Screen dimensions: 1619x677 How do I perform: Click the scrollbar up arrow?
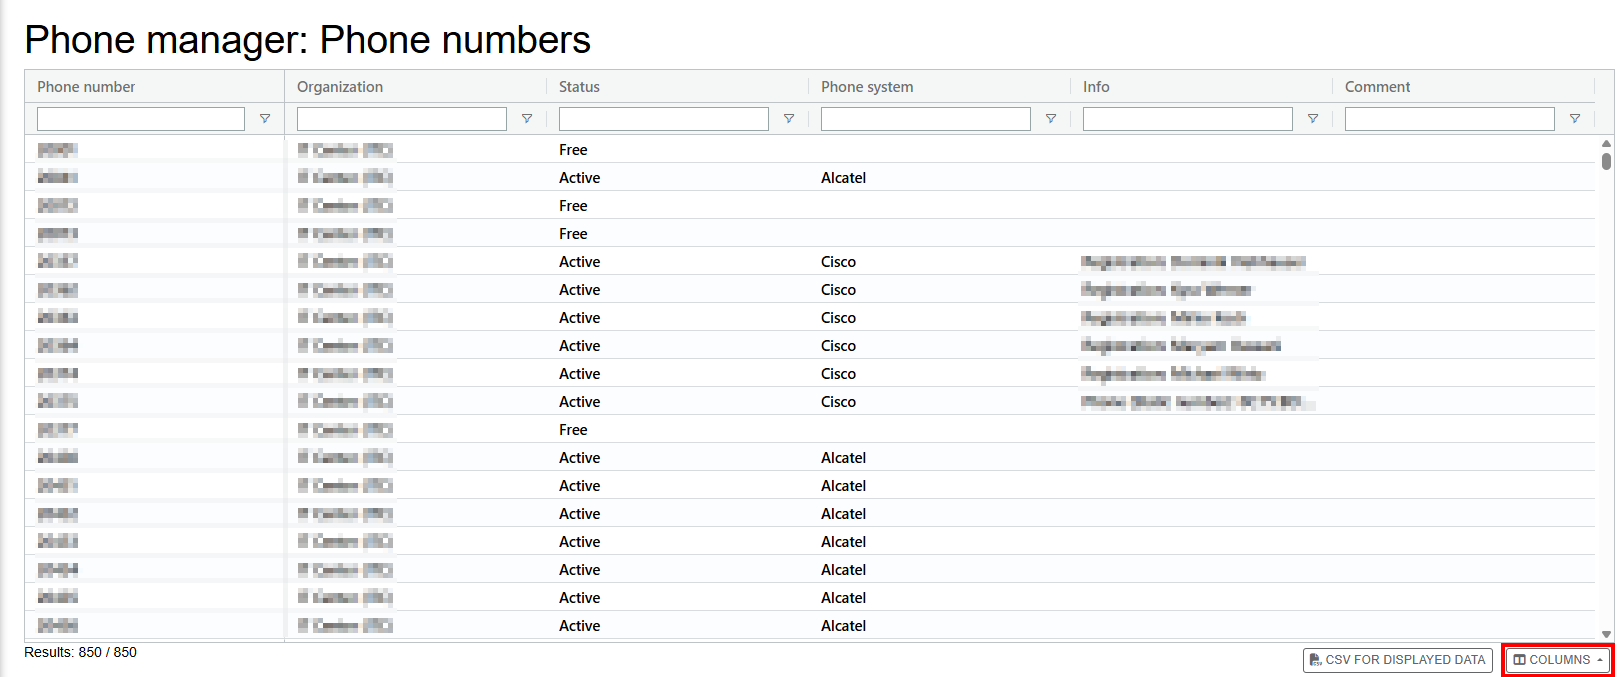(x=1606, y=143)
